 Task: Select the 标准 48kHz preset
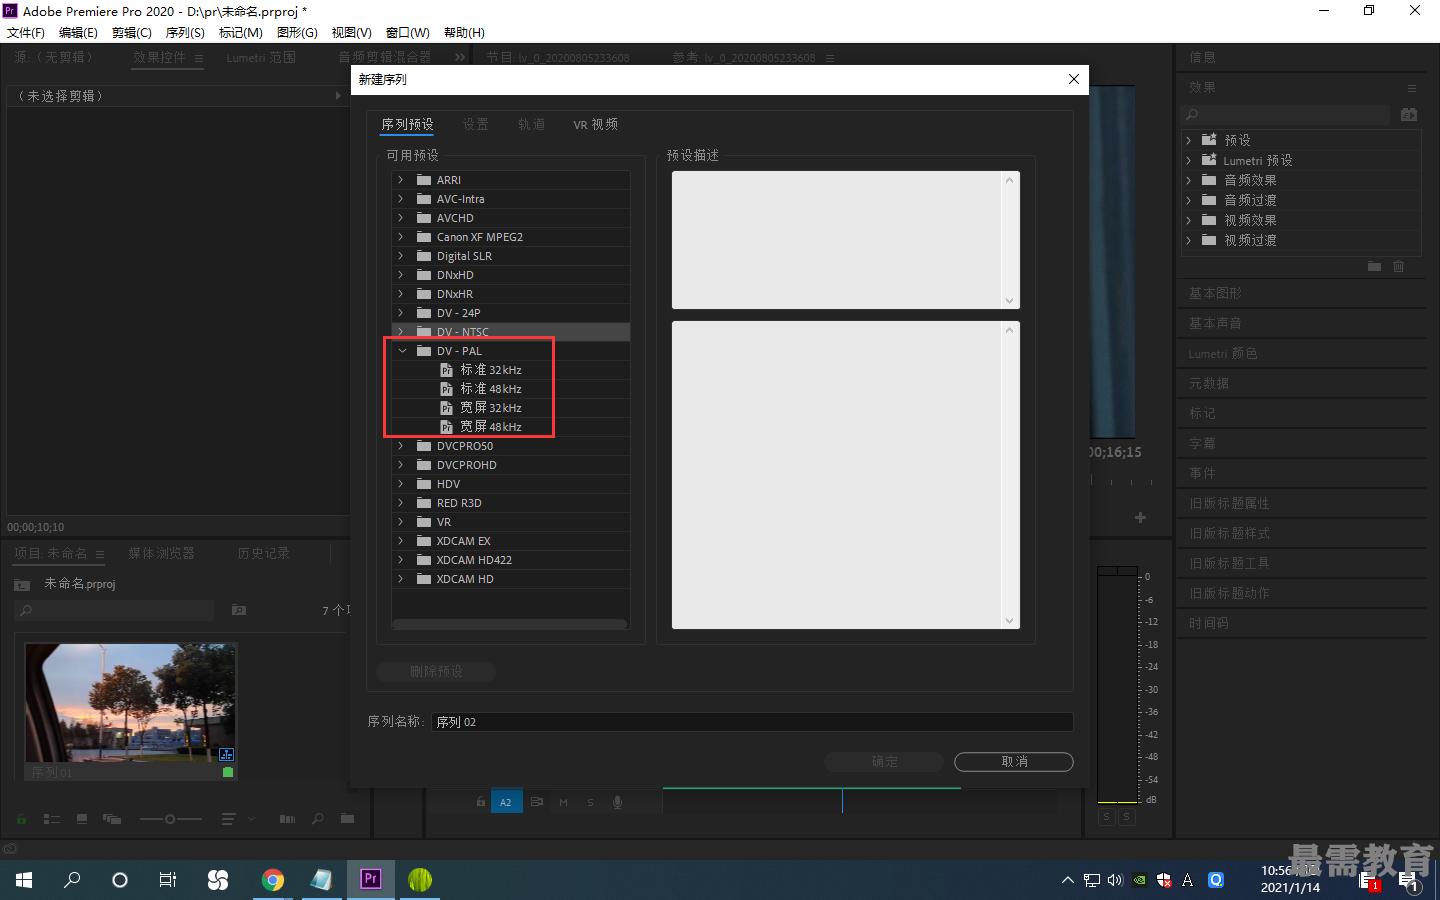[x=490, y=389]
